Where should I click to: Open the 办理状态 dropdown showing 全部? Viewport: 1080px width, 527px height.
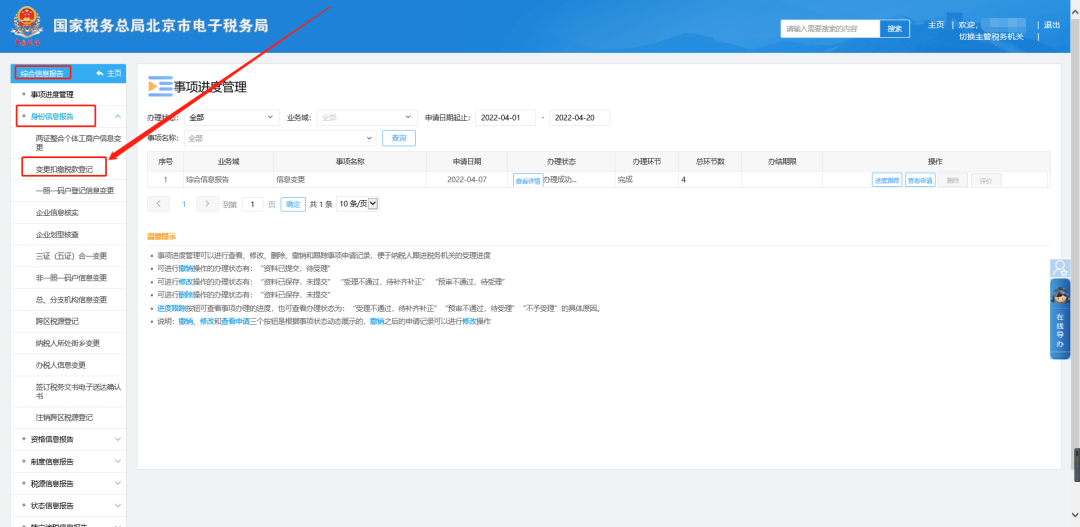[231, 118]
